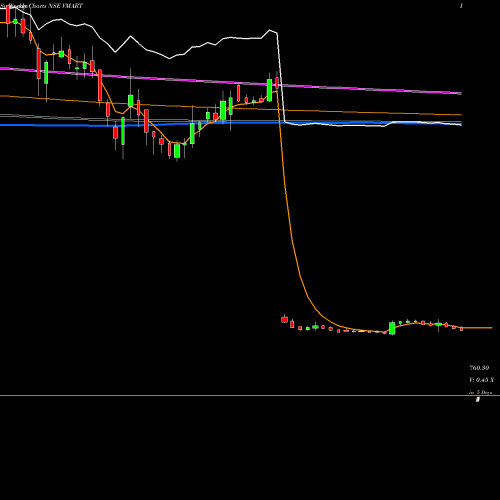Click the 'in 5 Days' label
Screen dimensions: 500x500
(480, 392)
